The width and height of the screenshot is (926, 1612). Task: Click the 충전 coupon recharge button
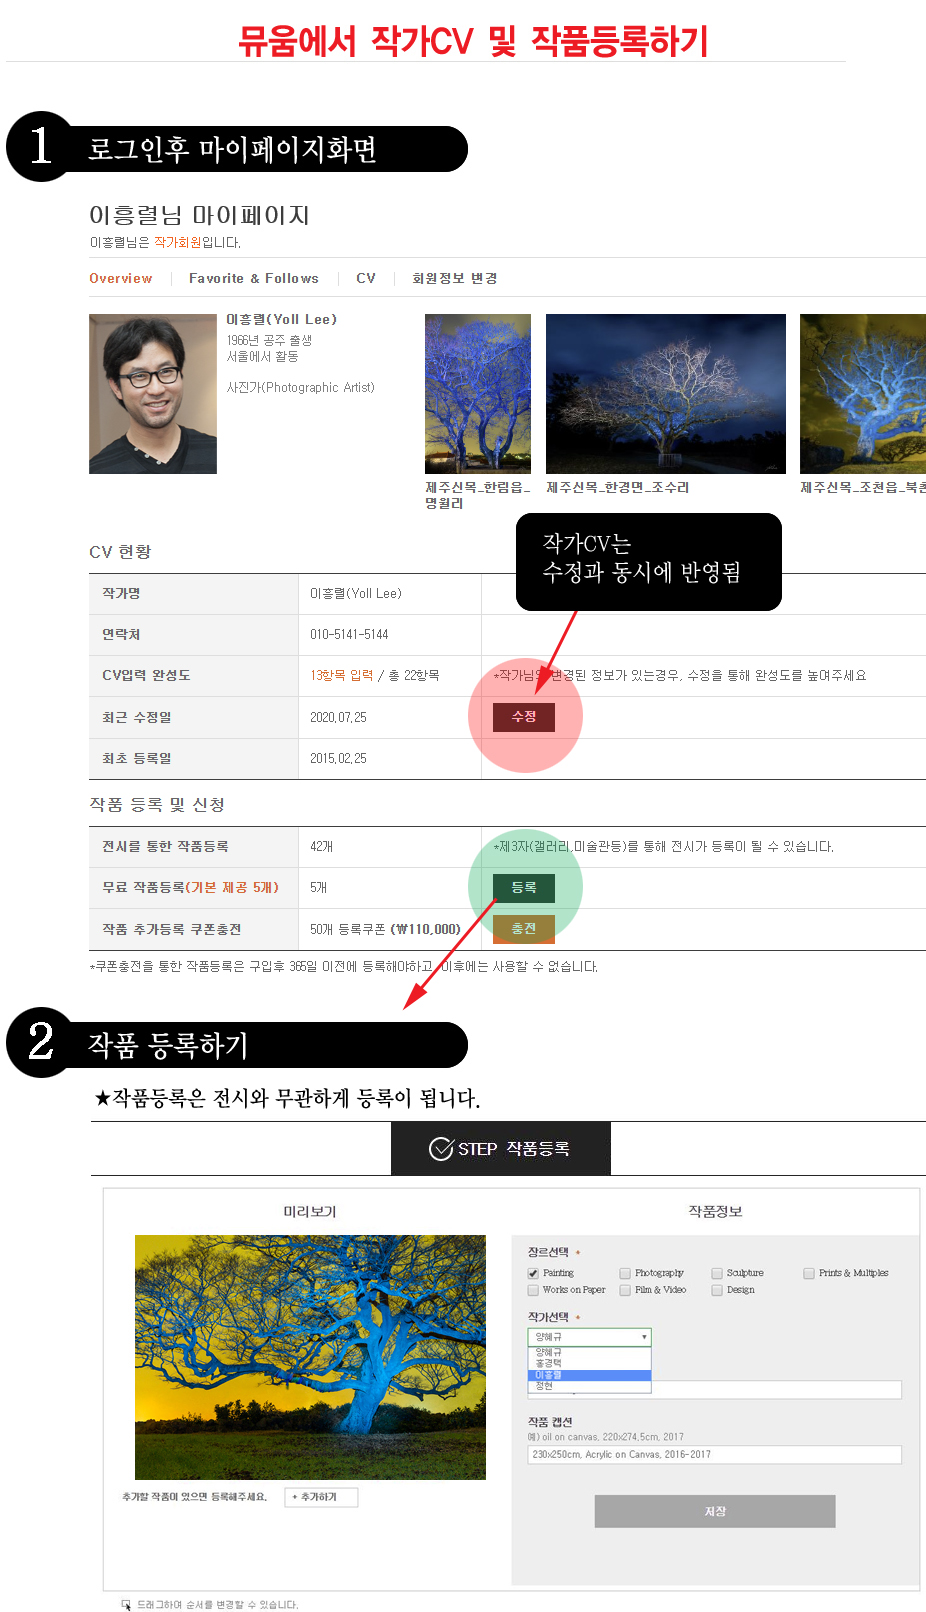tap(524, 929)
